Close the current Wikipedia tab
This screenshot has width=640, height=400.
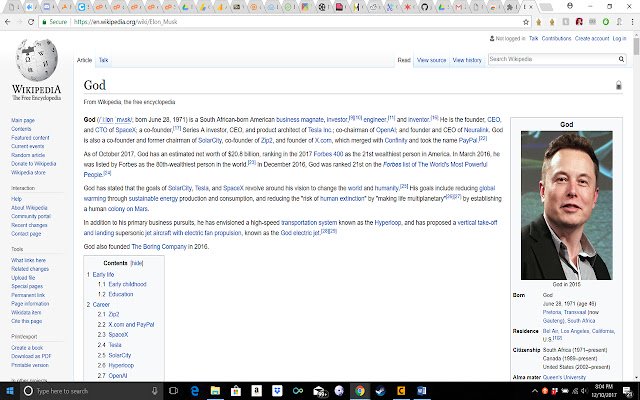click(x=531, y=7)
